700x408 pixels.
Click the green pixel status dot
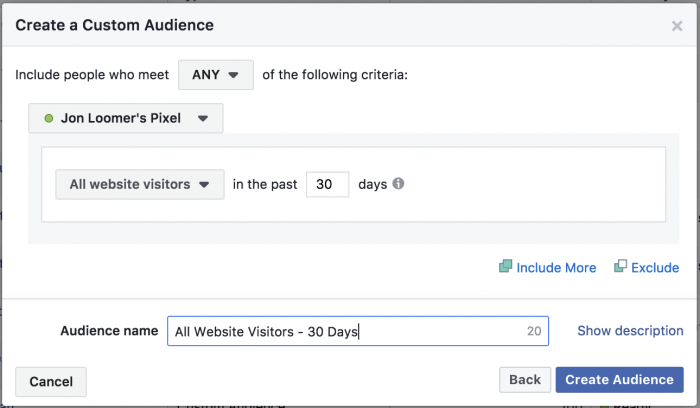pos(46,118)
